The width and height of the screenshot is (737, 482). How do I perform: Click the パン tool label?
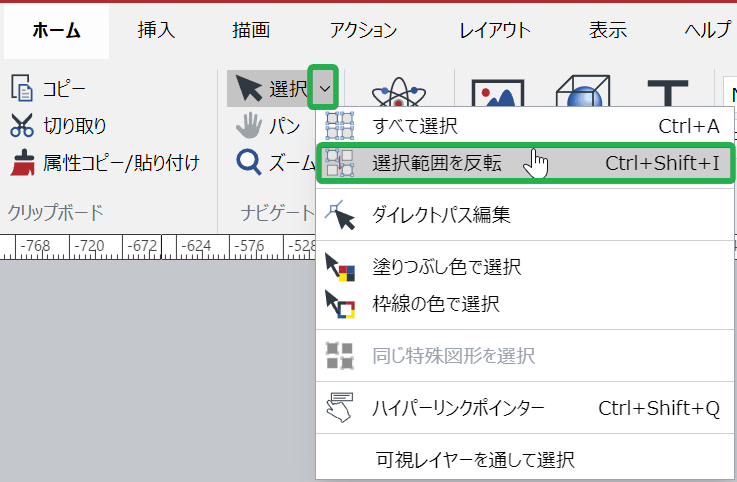click(x=285, y=126)
